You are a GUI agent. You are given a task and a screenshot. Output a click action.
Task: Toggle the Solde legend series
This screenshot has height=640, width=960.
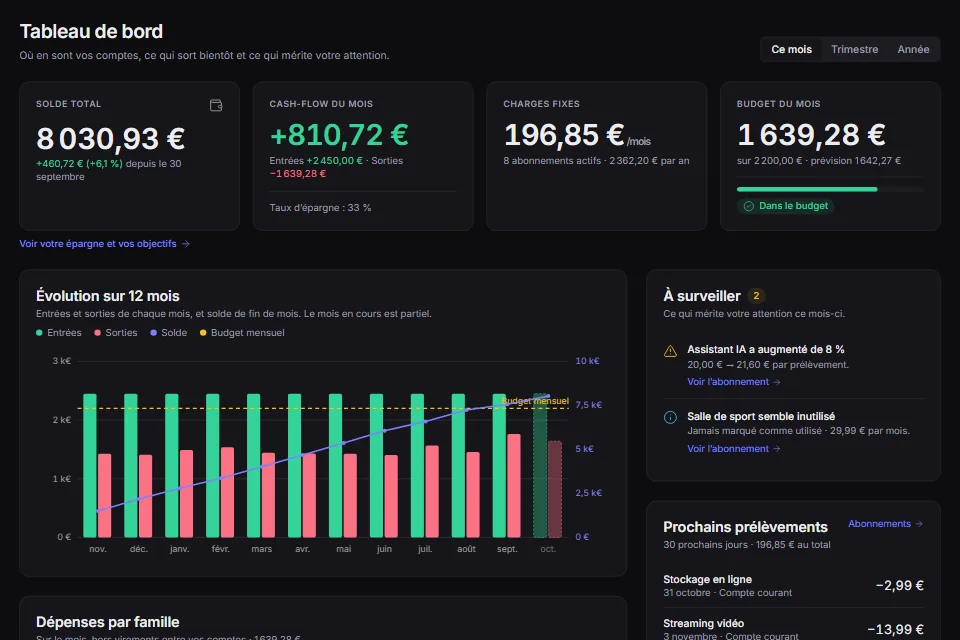click(168, 333)
